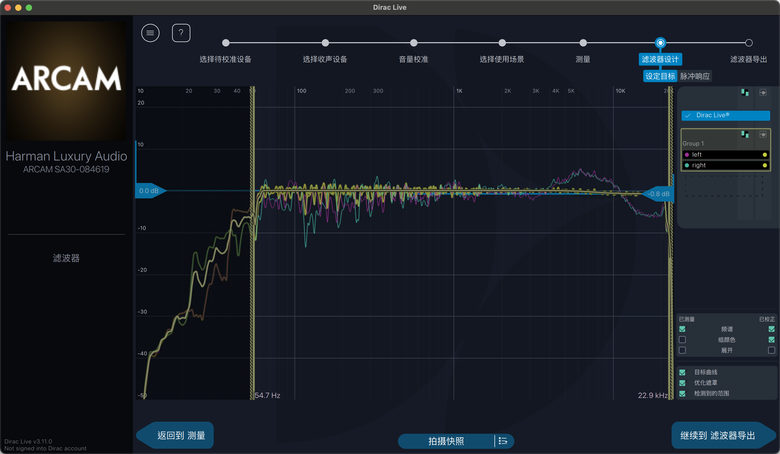Click Group 1 label
The height and width of the screenshot is (454, 780).
[x=693, y=144]
